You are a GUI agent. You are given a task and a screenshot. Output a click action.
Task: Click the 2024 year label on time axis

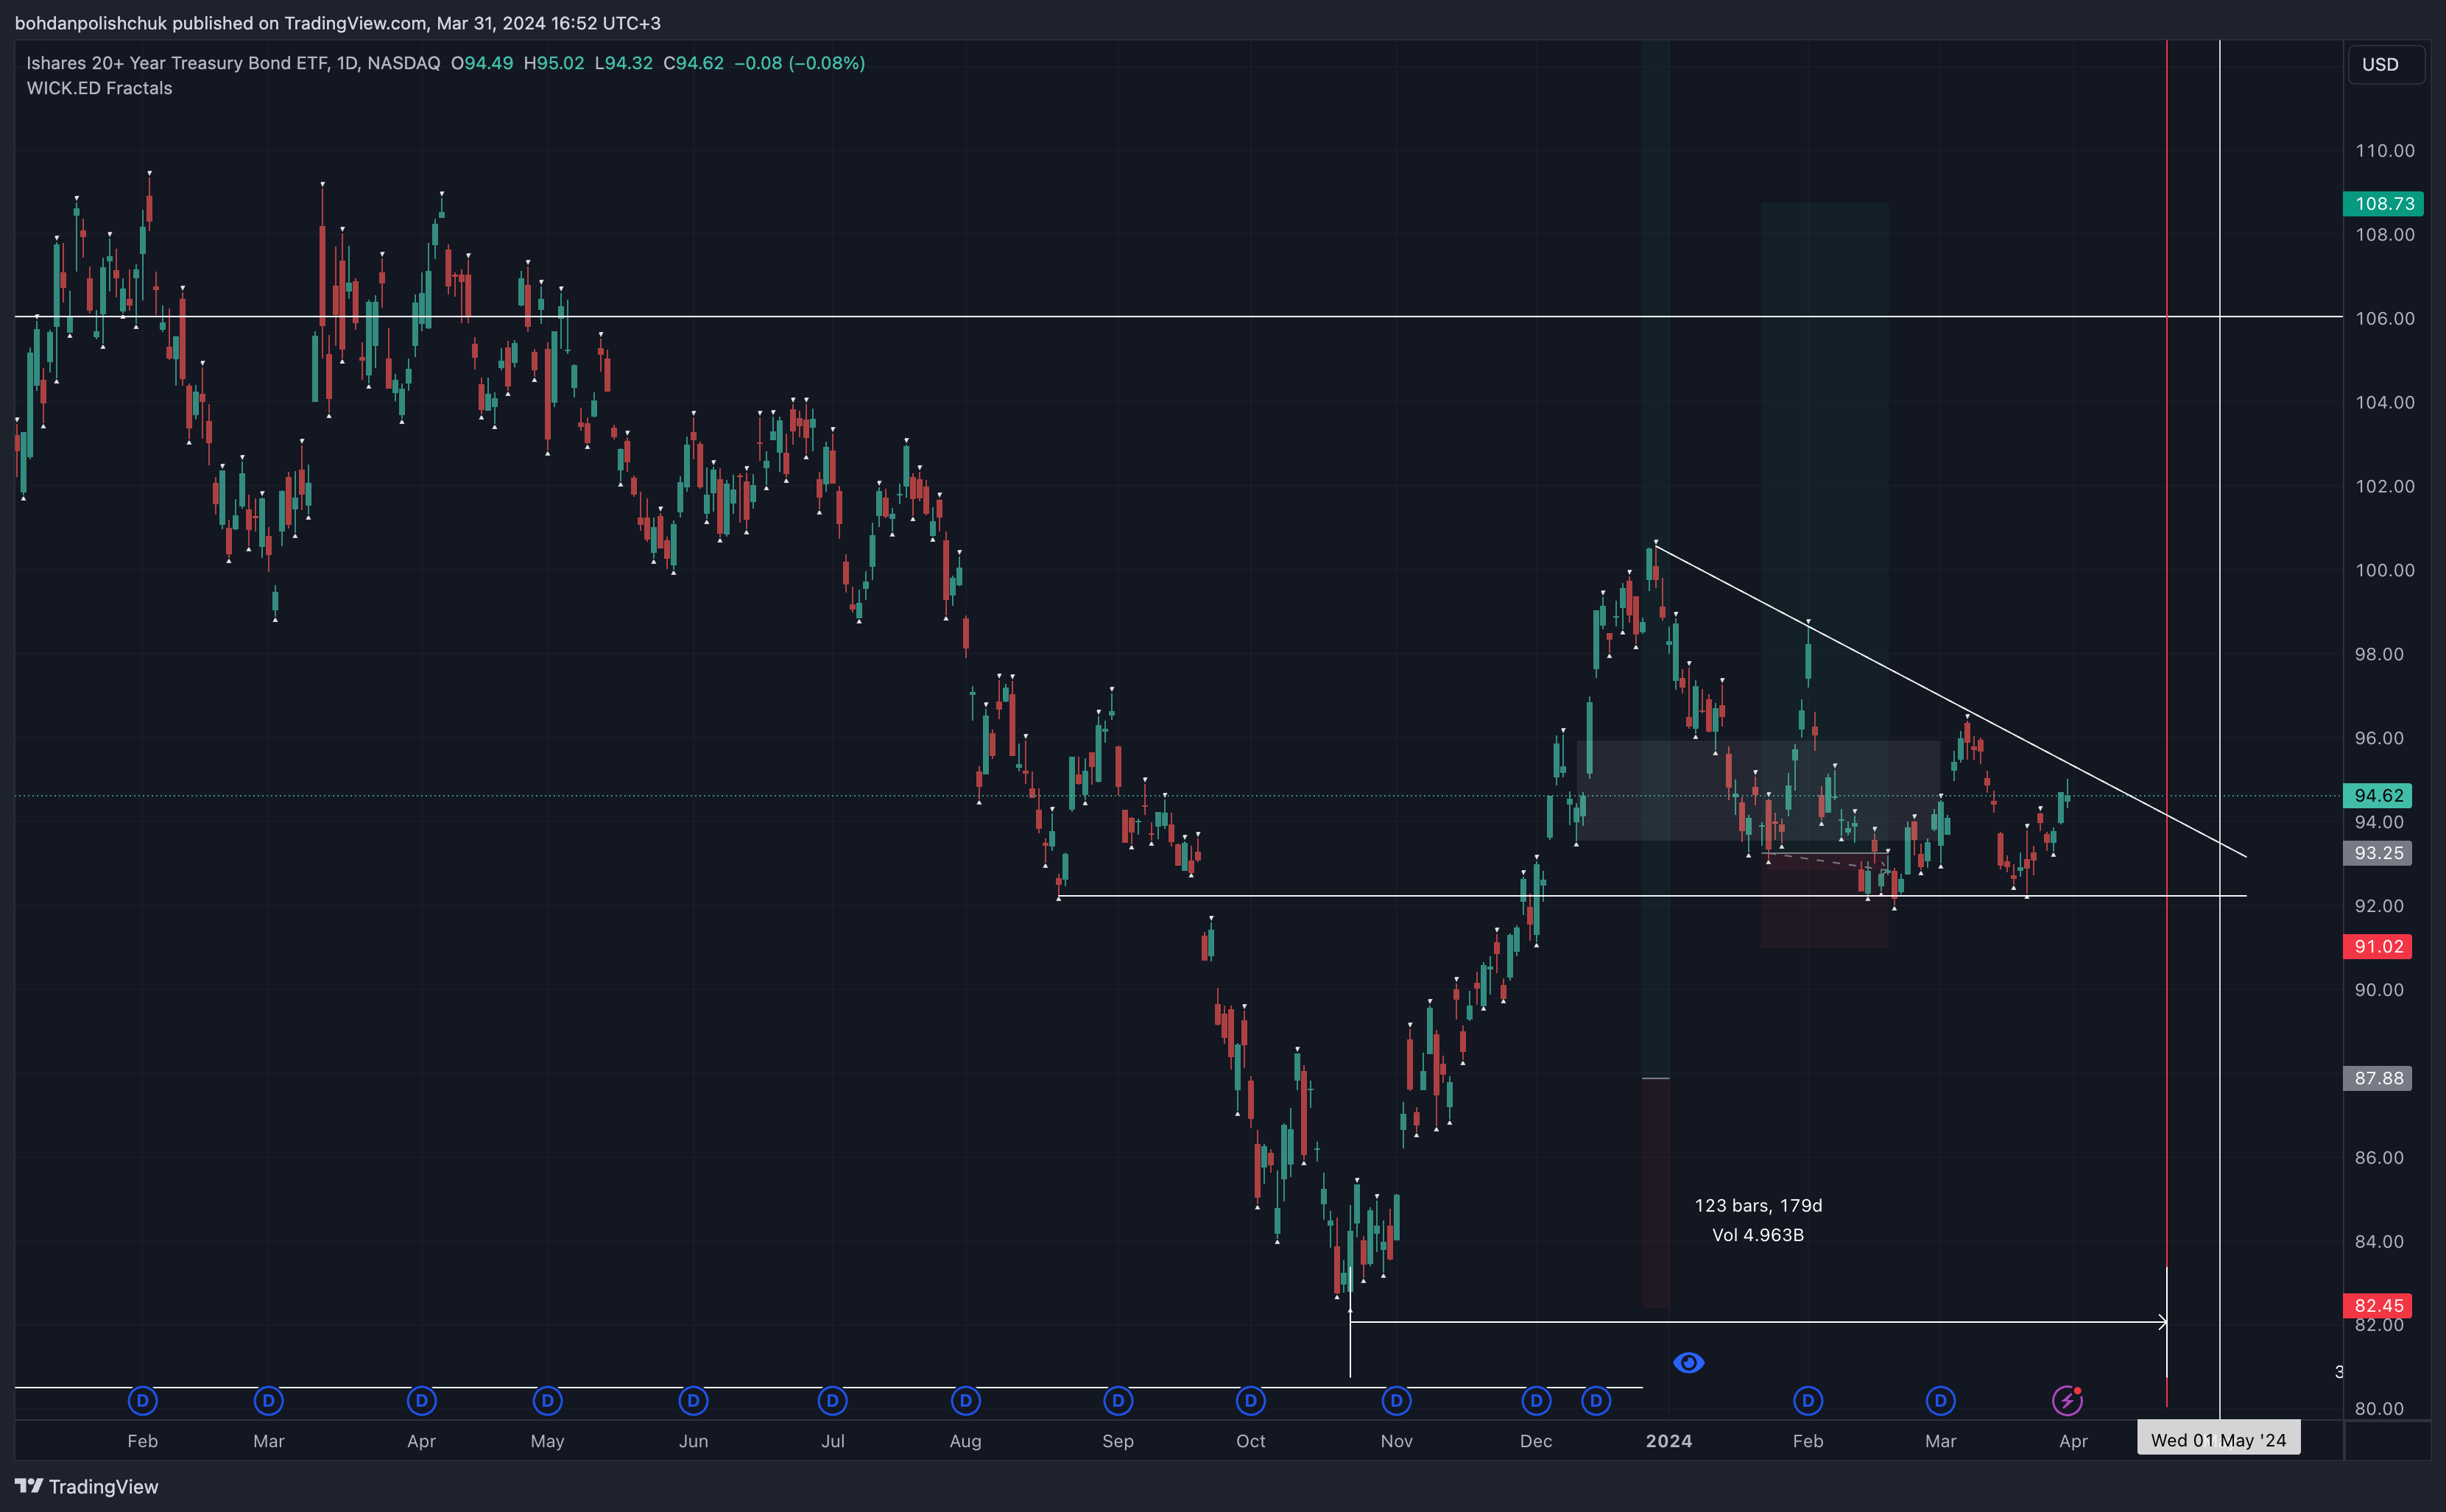1669,1441
